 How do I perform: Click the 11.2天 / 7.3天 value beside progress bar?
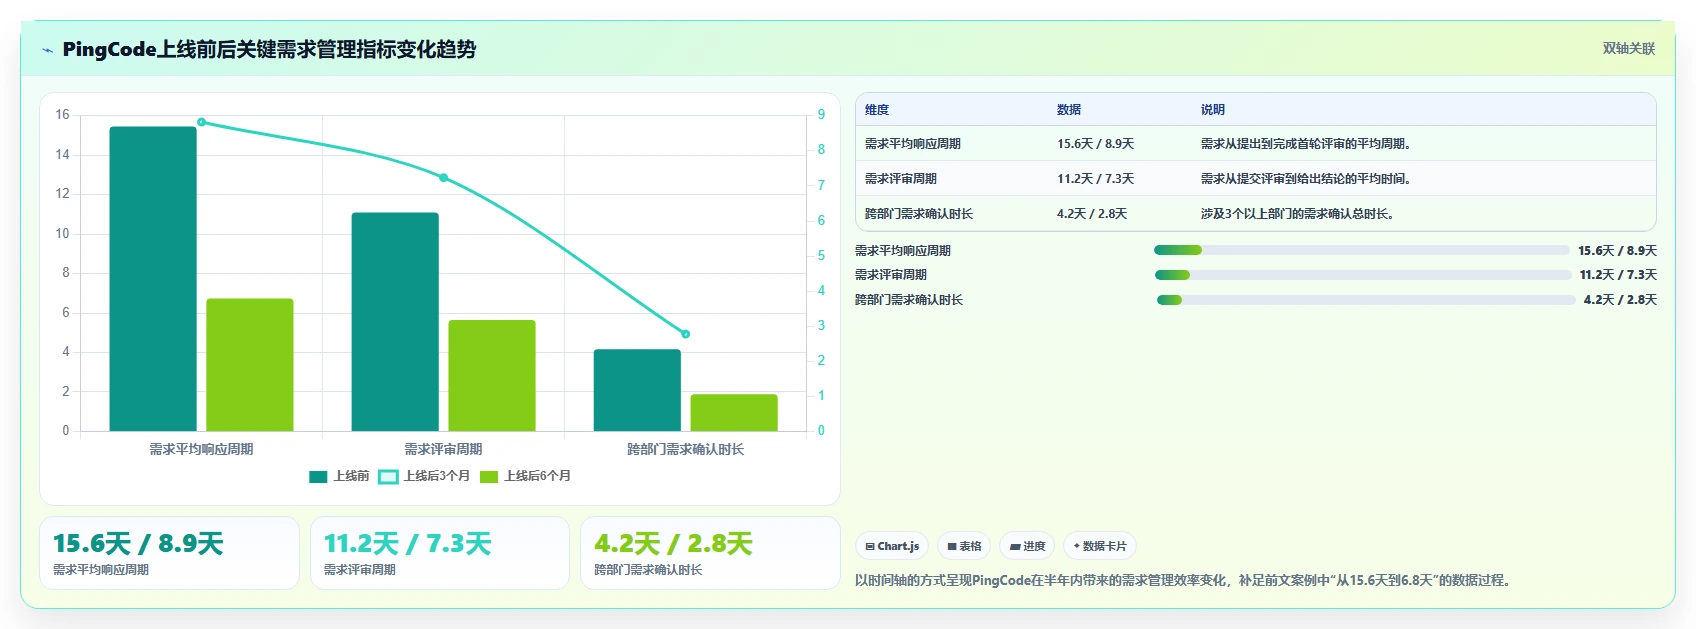(x=1618, y=275)
